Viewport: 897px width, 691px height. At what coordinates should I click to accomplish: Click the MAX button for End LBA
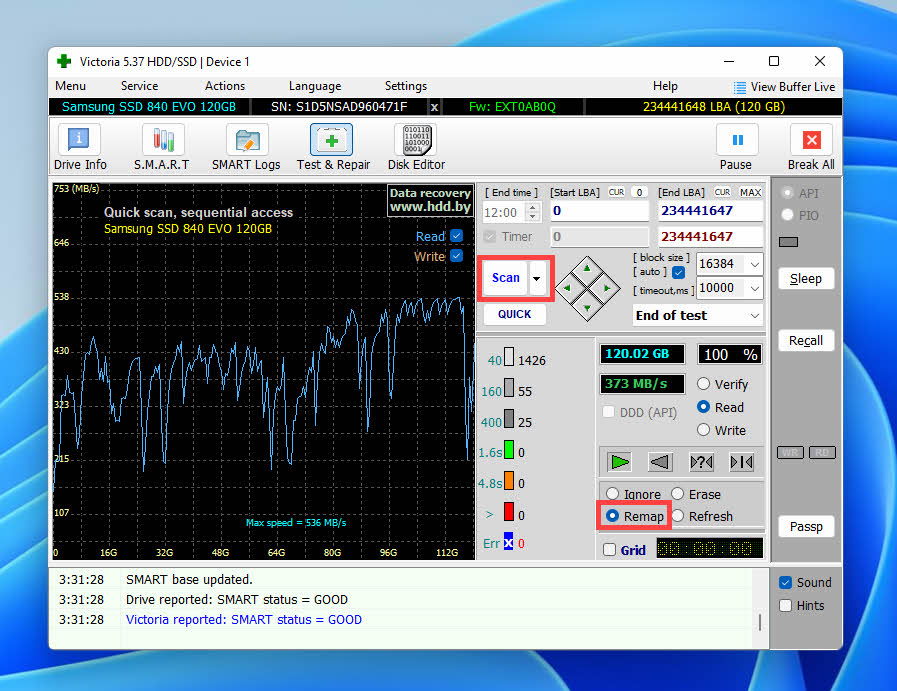(750, 192)
